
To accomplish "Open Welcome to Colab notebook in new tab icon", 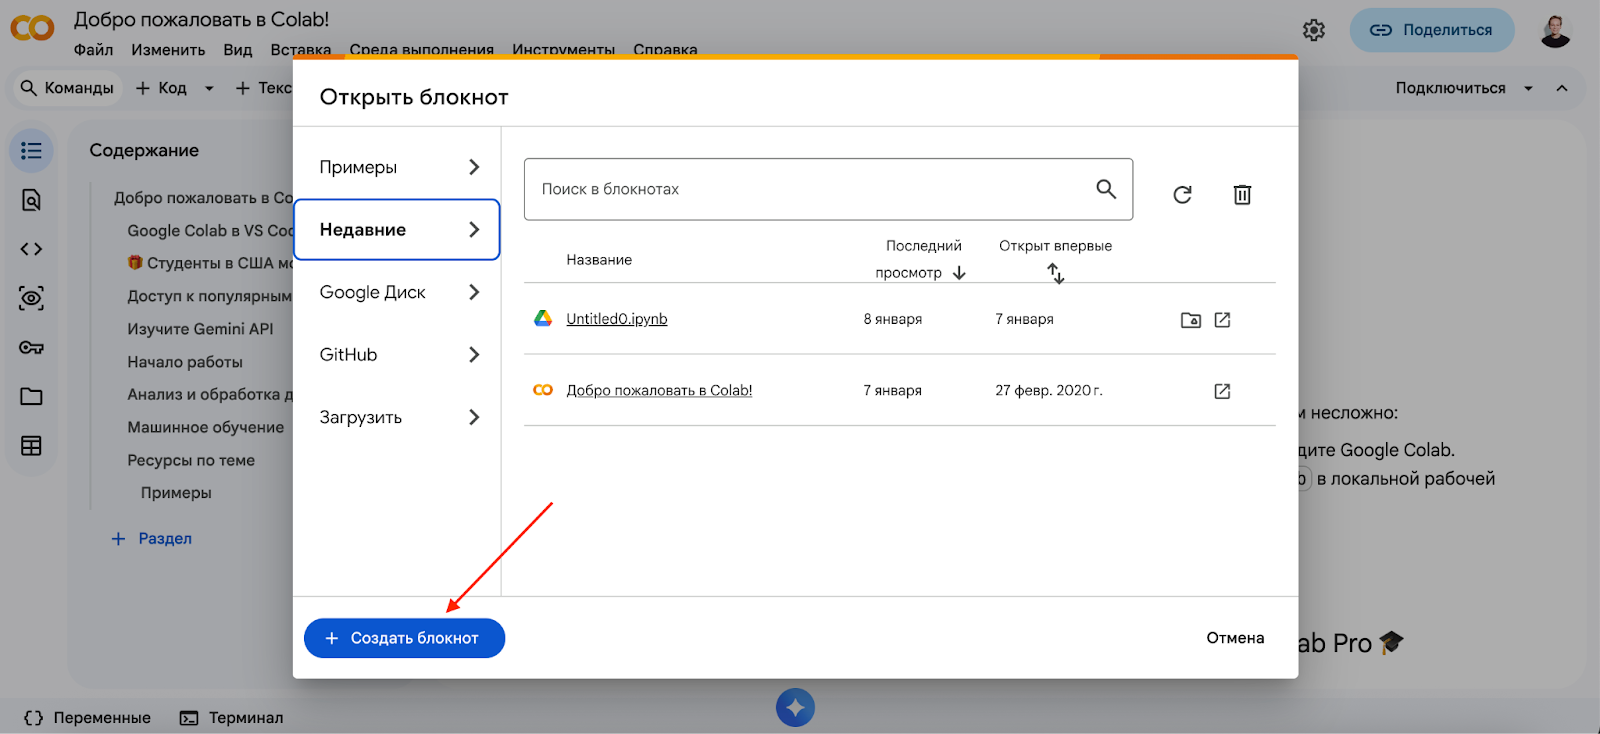I will [1222, 391].
